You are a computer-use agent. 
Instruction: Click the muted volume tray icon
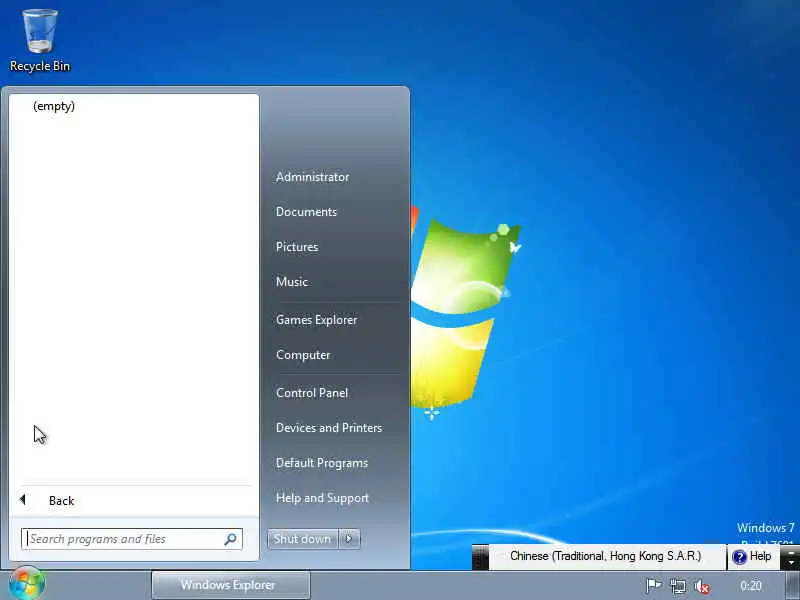click(702, 587)
